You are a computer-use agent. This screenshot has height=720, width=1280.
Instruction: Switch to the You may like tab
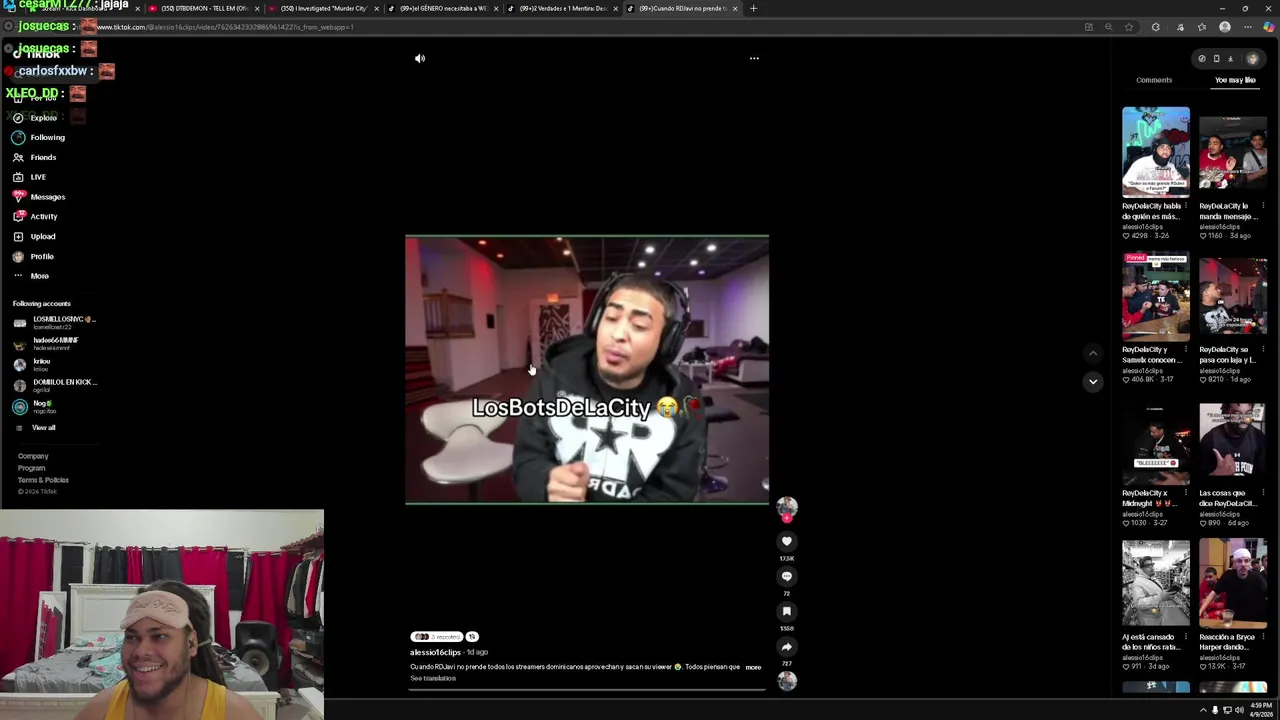coord(1235,80)
